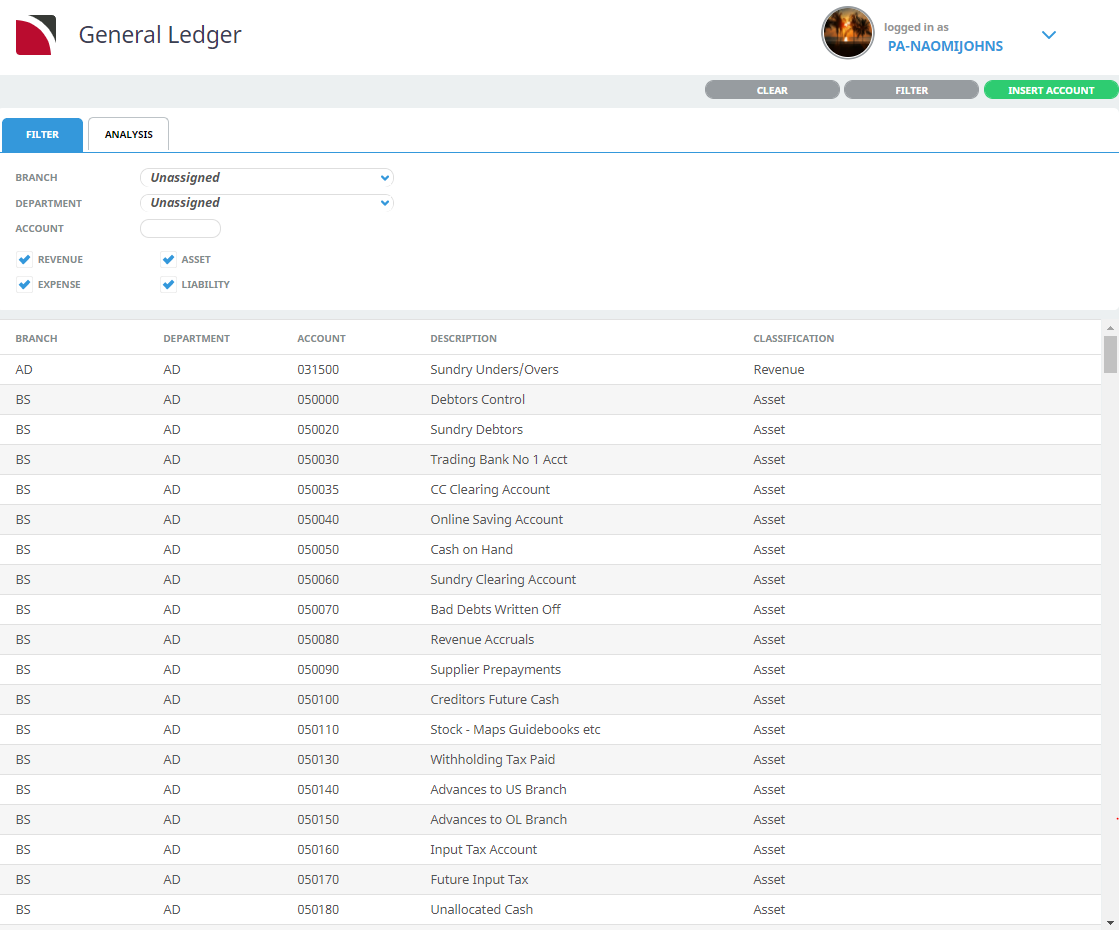Click the red application logo icon
The width and height of the screenshot is (1119, 930).
(x=36, y=35)
